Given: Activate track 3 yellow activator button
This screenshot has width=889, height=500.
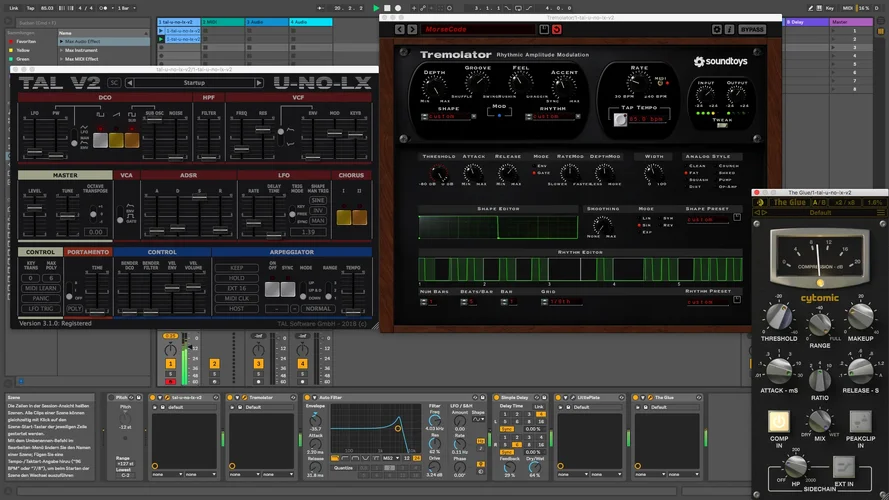Looking at the screenshot, I should (259, 363).
